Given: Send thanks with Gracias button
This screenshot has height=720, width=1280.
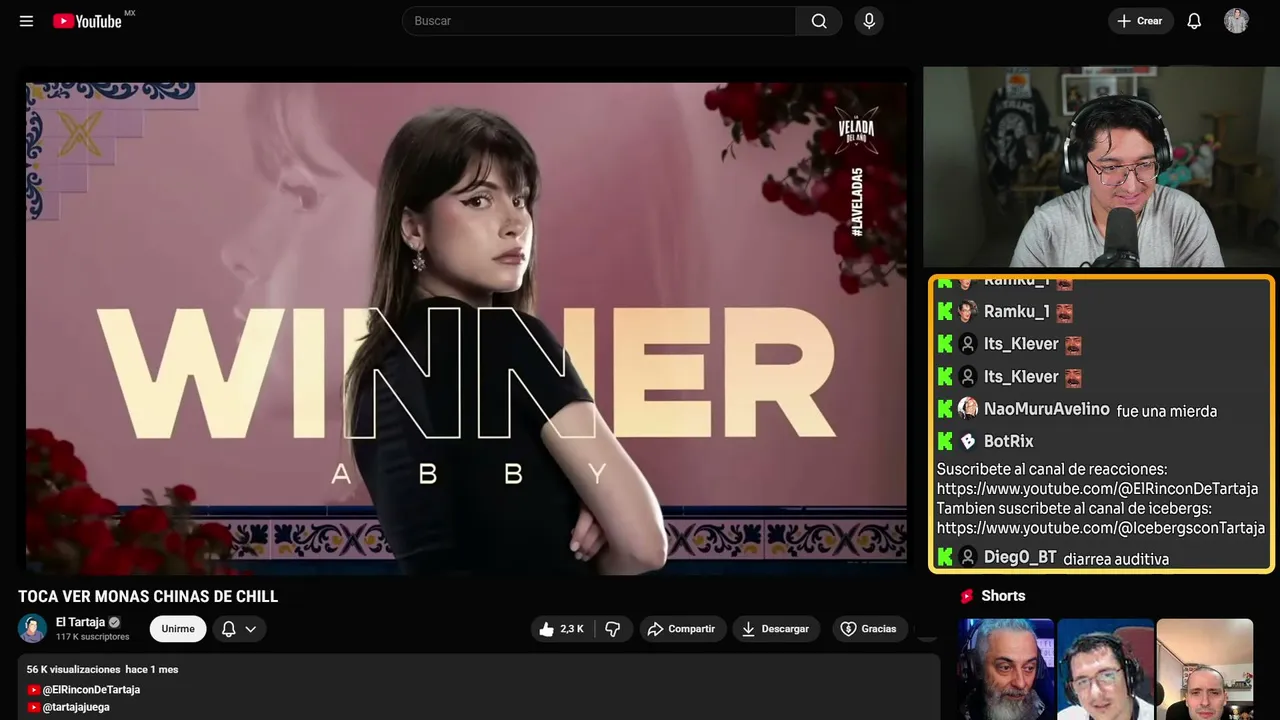Looking at the screenshot, I should pyautogui.click(x=868, y=629).
